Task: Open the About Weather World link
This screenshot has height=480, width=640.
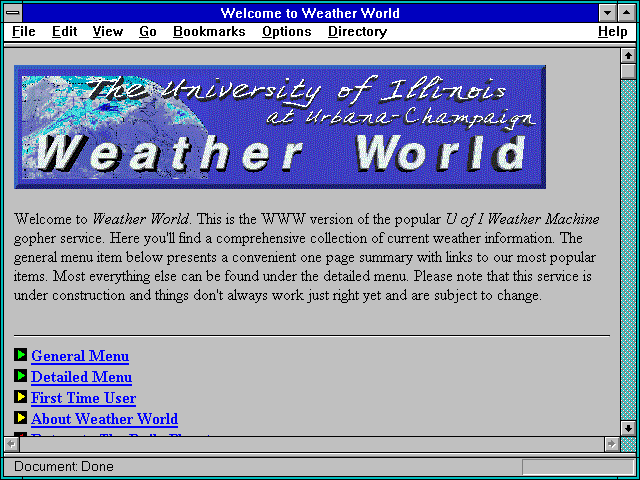Action: [x=104, y=419]
